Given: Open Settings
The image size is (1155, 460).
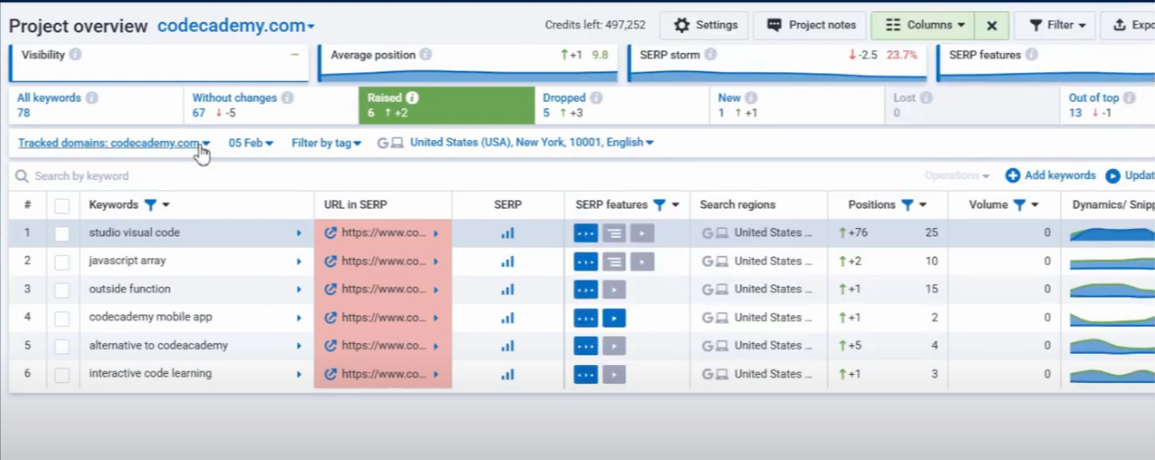Looking at the screenshot, I should tap(705, 25).
